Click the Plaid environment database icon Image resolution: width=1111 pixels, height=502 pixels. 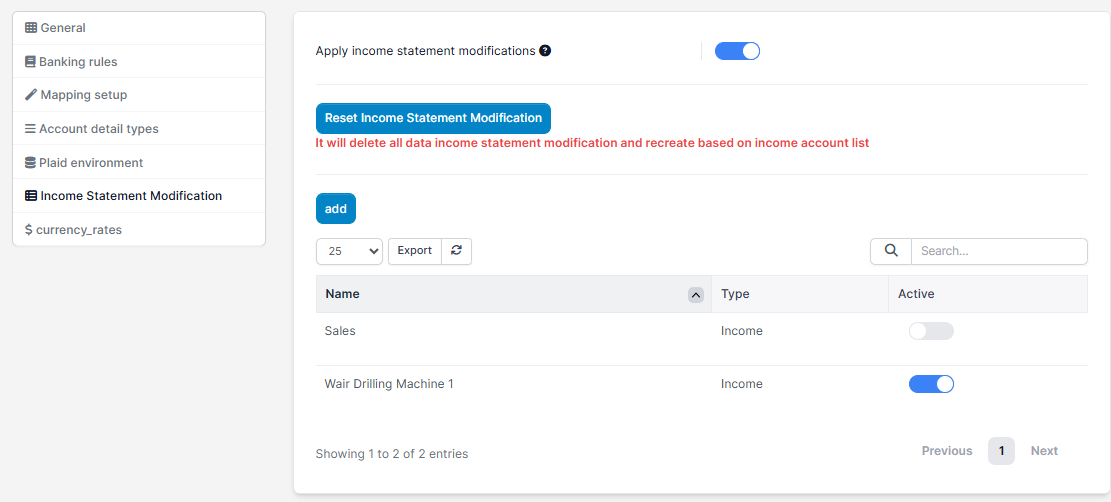click(x=30, y=163)
